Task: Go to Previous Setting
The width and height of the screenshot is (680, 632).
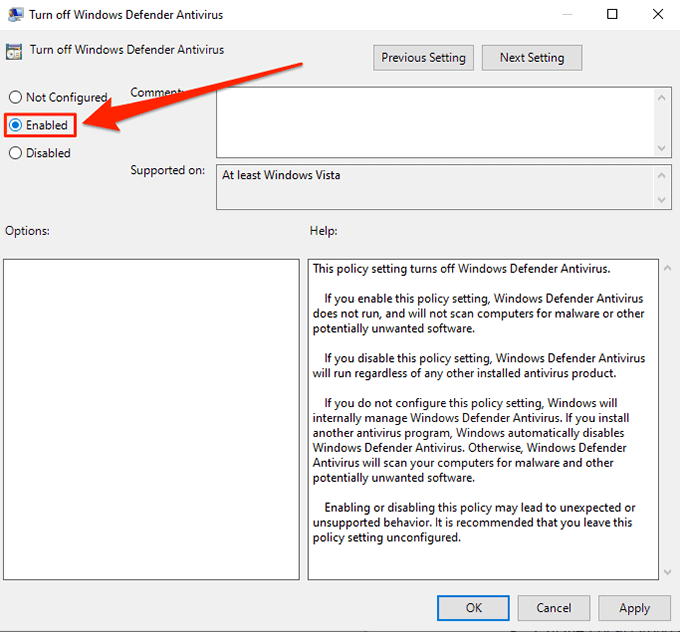Action: [423, 58]
